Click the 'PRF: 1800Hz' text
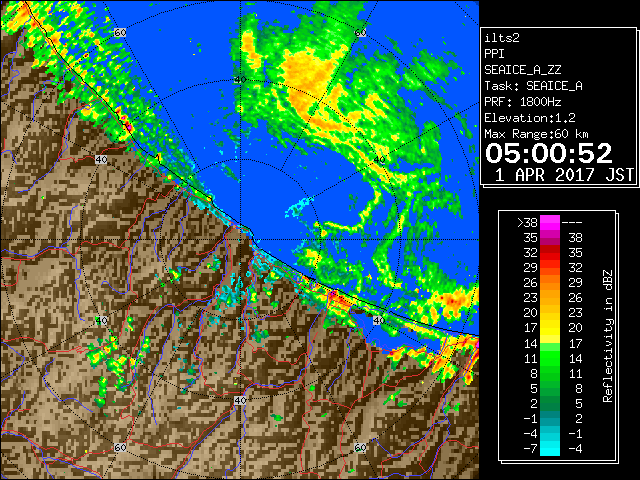Screen dimensions: 640x480 [522, 102]
